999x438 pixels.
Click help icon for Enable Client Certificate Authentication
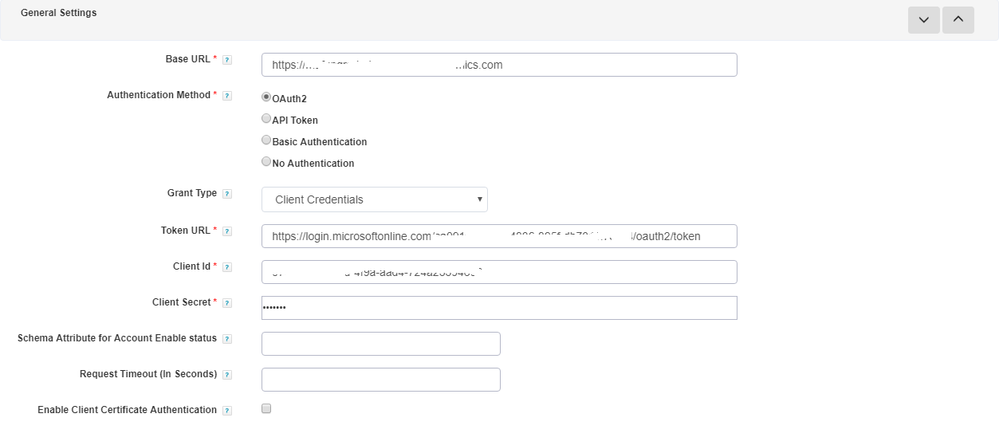227,410
